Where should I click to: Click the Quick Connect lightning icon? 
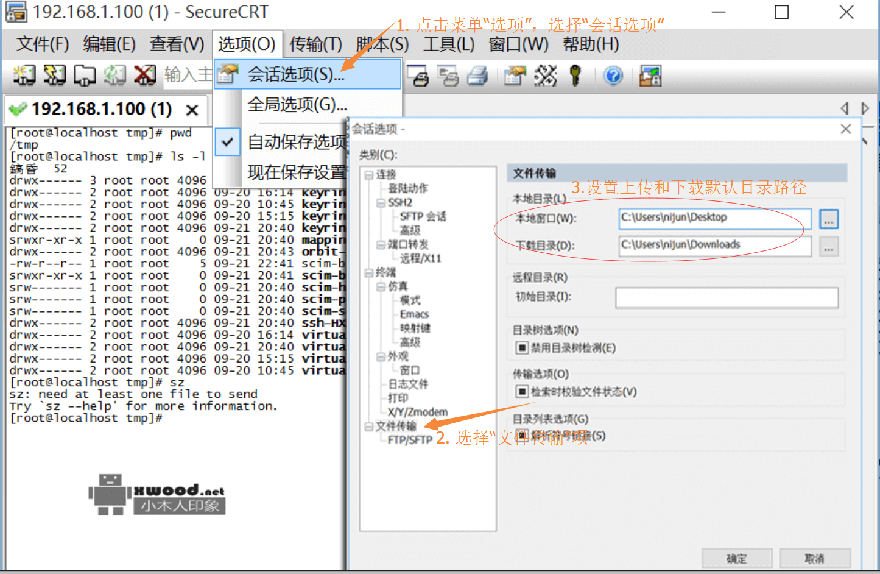coord(54,75)
